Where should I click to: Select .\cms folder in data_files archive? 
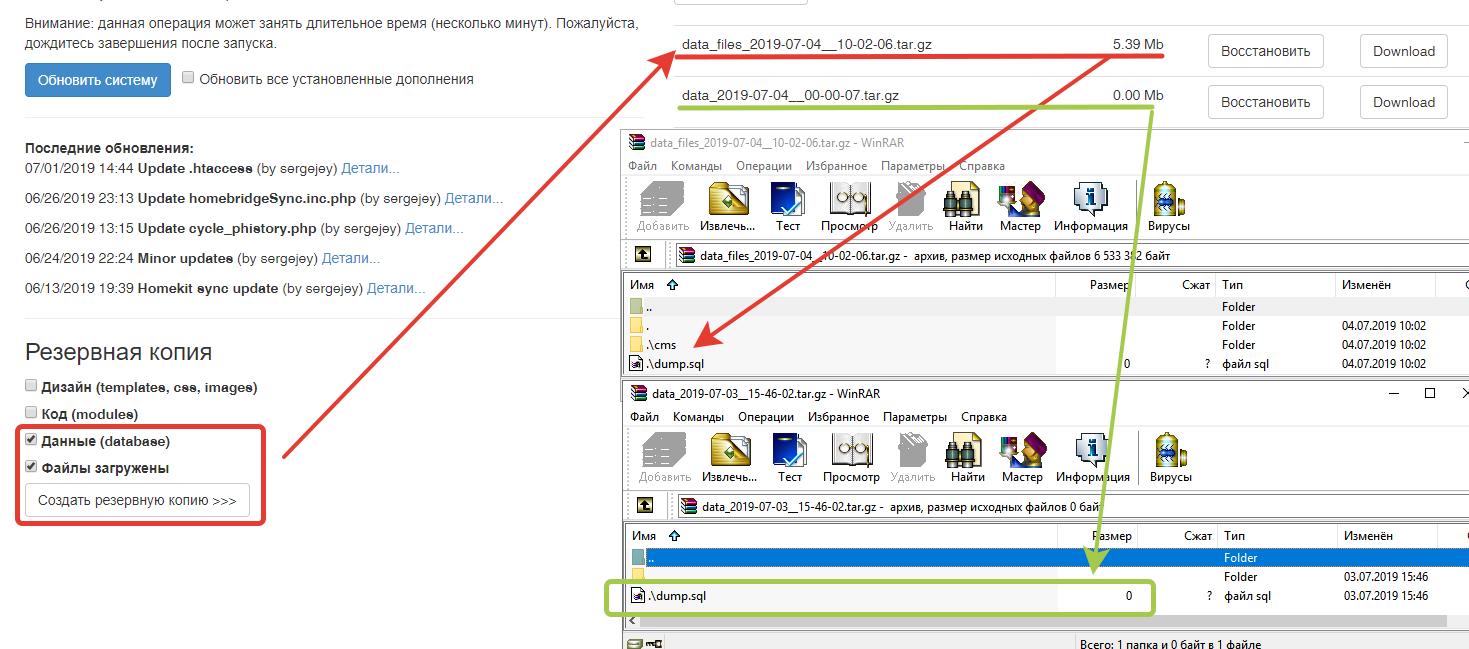click(662, 345)
